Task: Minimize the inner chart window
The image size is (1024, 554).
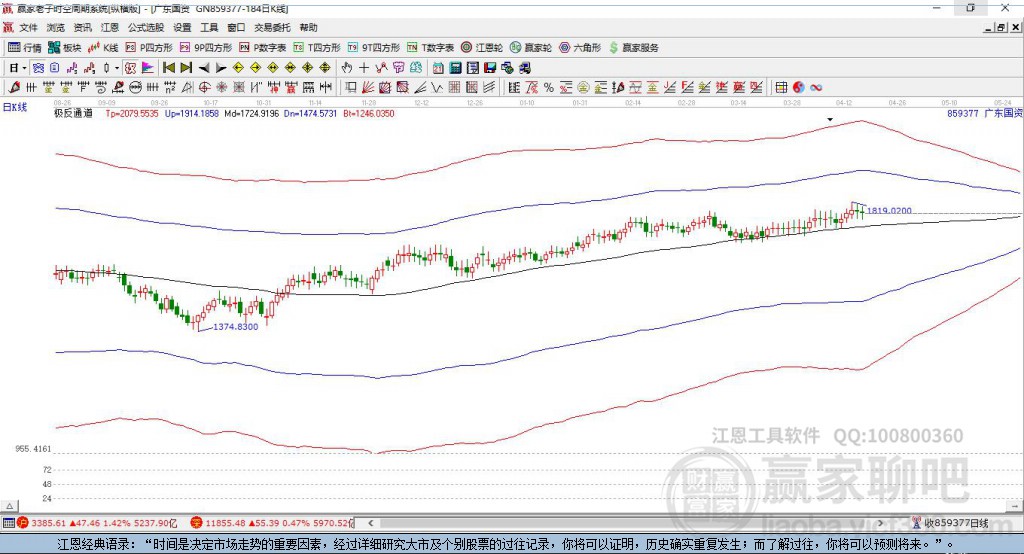Action: (x=989, y=27)
